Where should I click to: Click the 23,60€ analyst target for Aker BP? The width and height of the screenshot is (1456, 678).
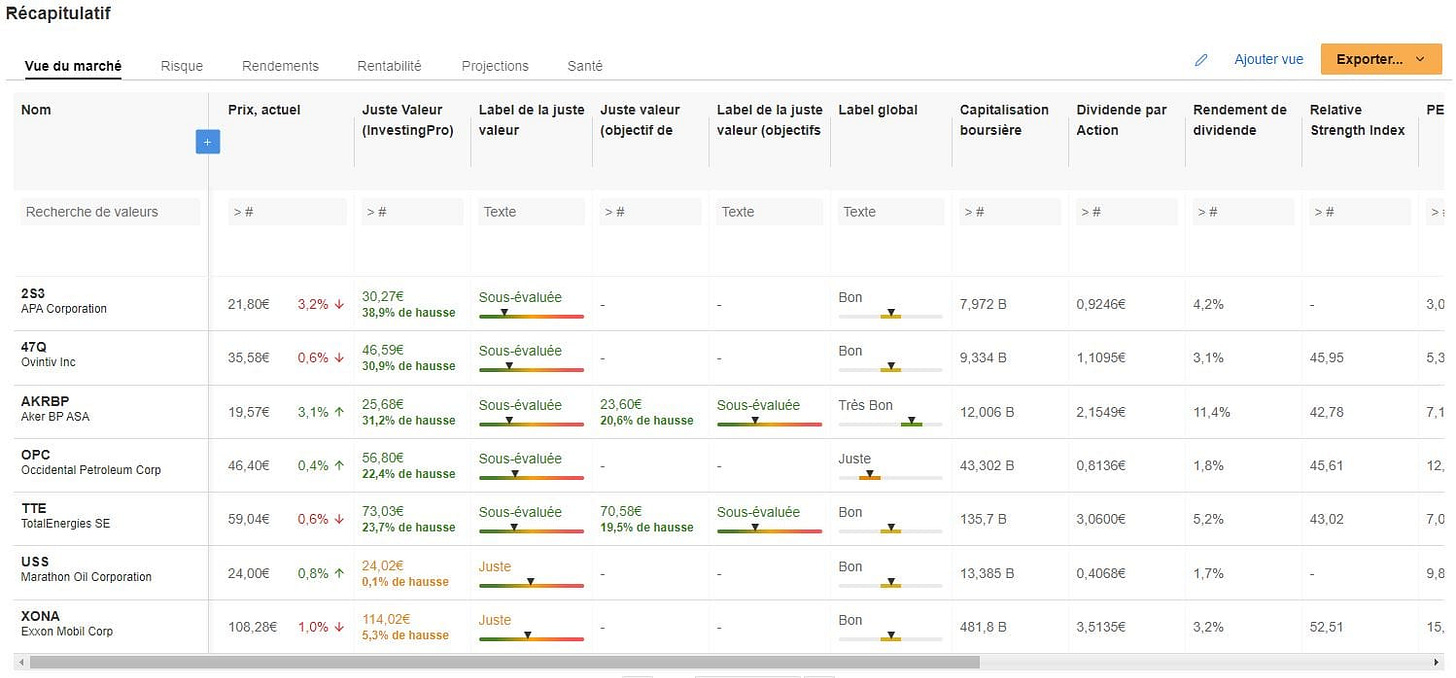[x=621, y=405]
